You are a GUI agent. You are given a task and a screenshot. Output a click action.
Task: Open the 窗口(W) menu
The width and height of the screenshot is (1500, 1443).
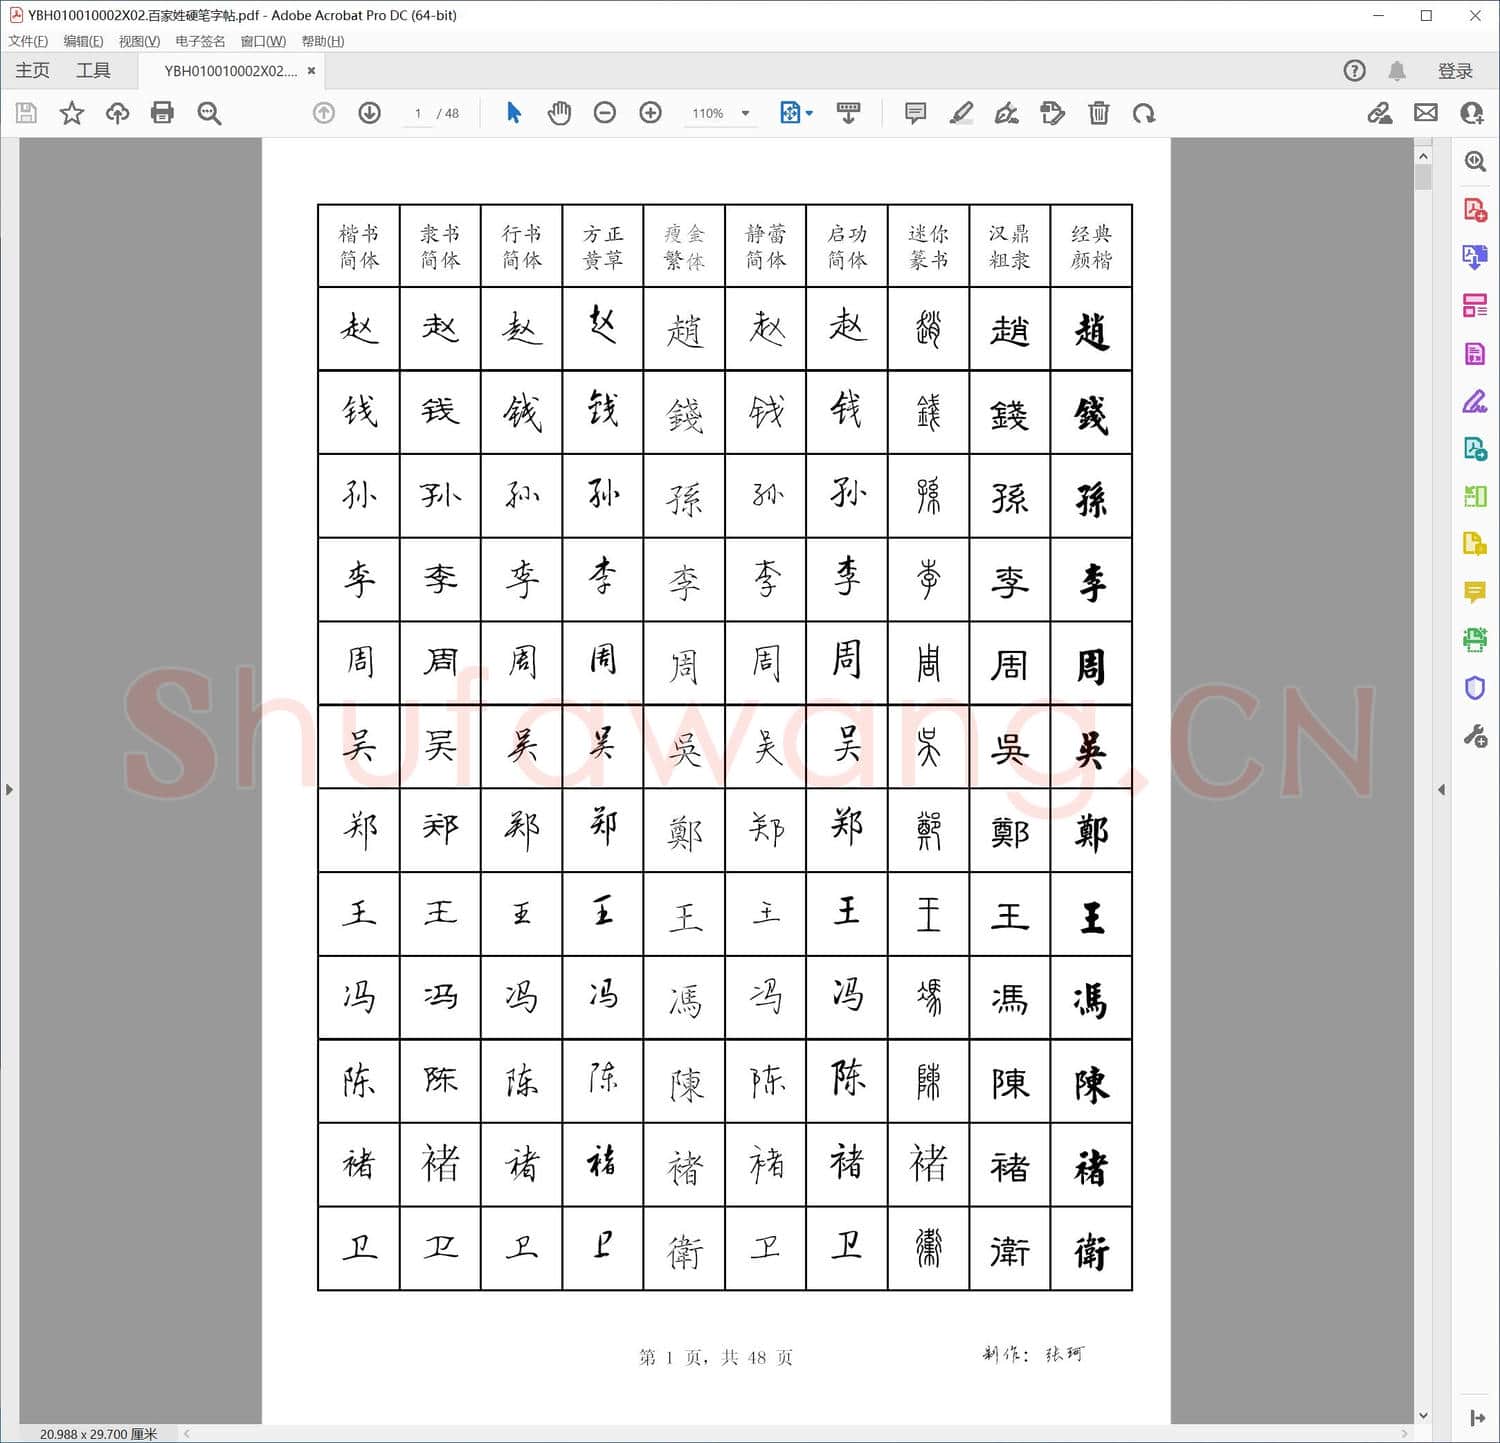pyautogui.click(x=263, y=41)
